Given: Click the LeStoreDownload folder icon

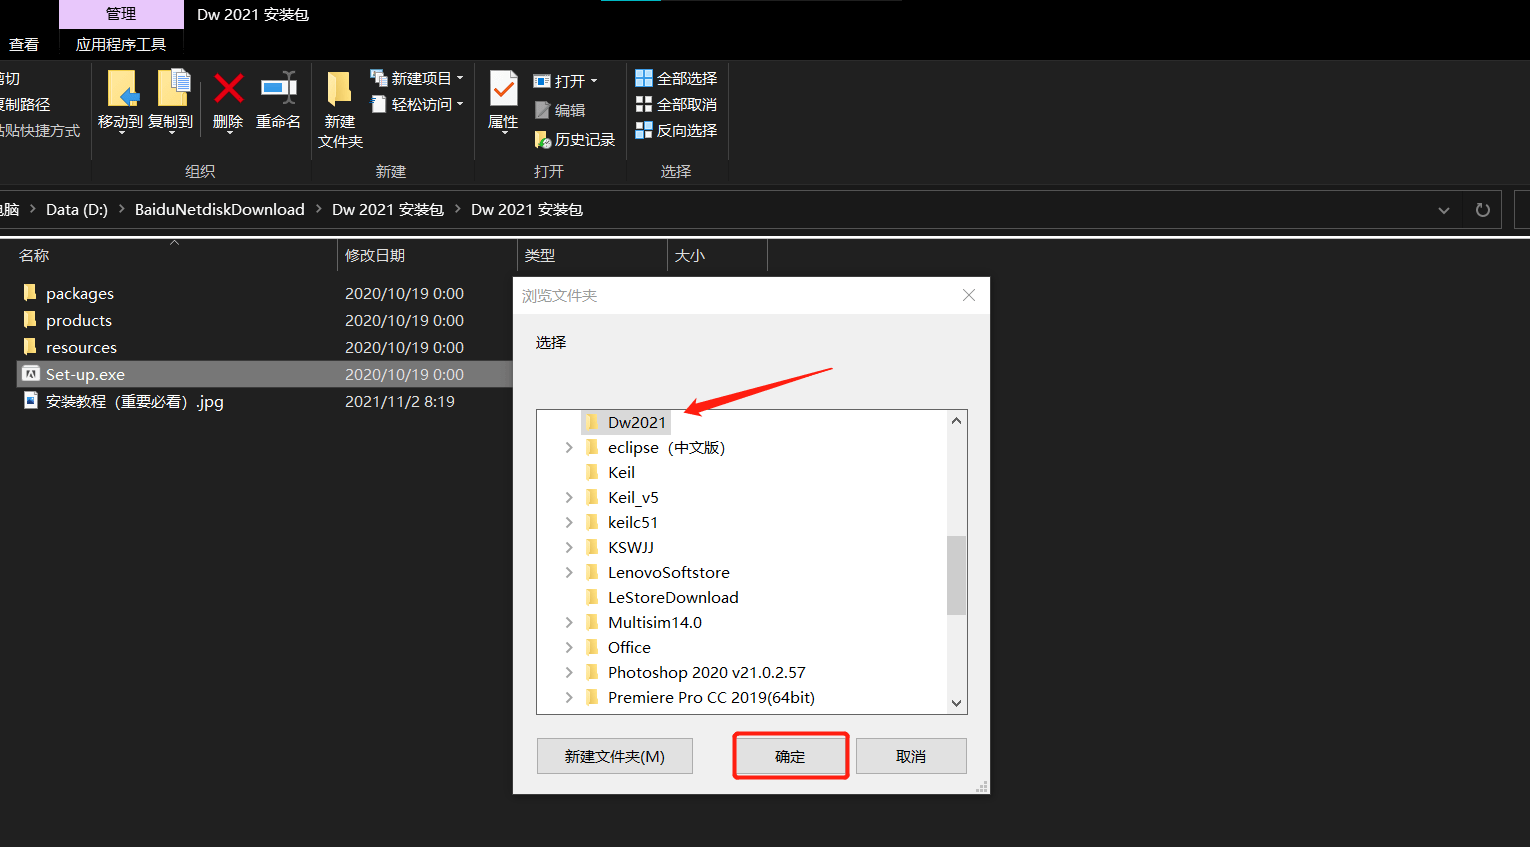Looking at the screenshot, I should pyautogui.click(x=592, y=597).
